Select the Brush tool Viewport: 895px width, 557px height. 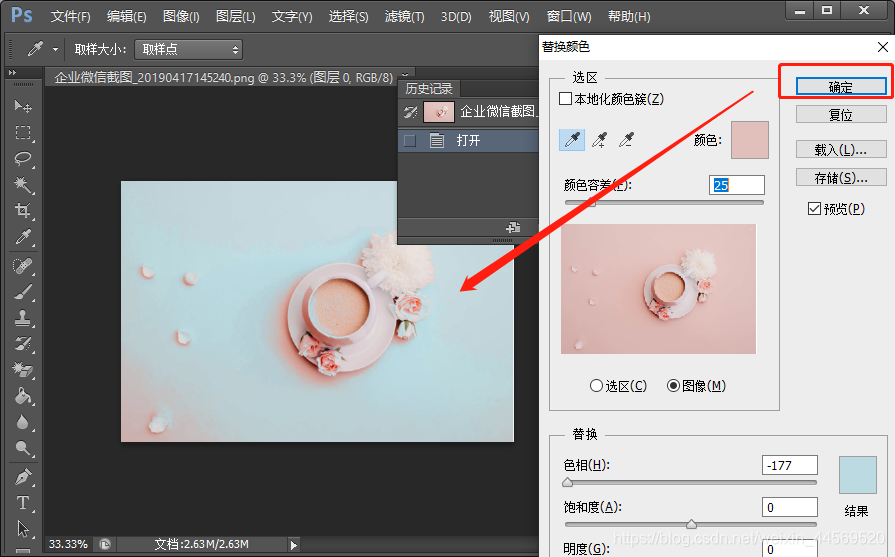pyautogui.click(x=23, y=292)
